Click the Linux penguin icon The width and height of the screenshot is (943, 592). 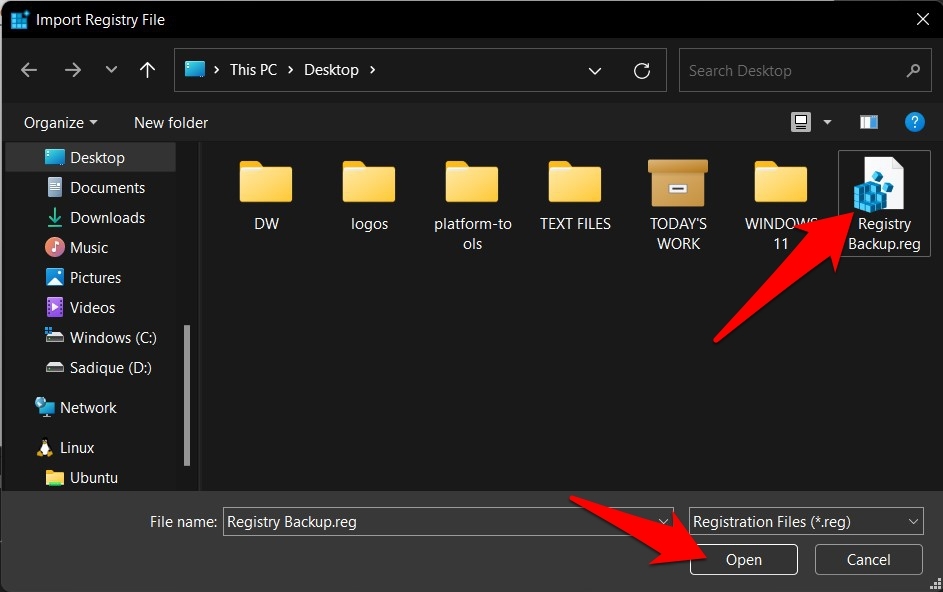pyautogui.click(x=45, y=448)
